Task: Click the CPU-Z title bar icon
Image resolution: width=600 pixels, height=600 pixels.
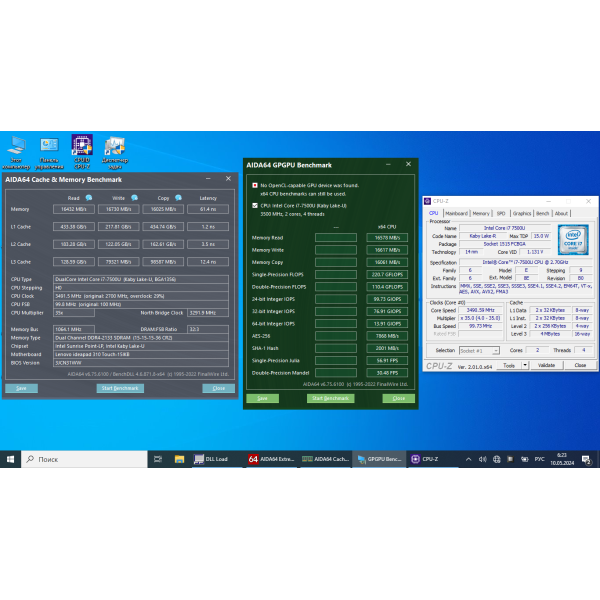Action: pos(428,201)
